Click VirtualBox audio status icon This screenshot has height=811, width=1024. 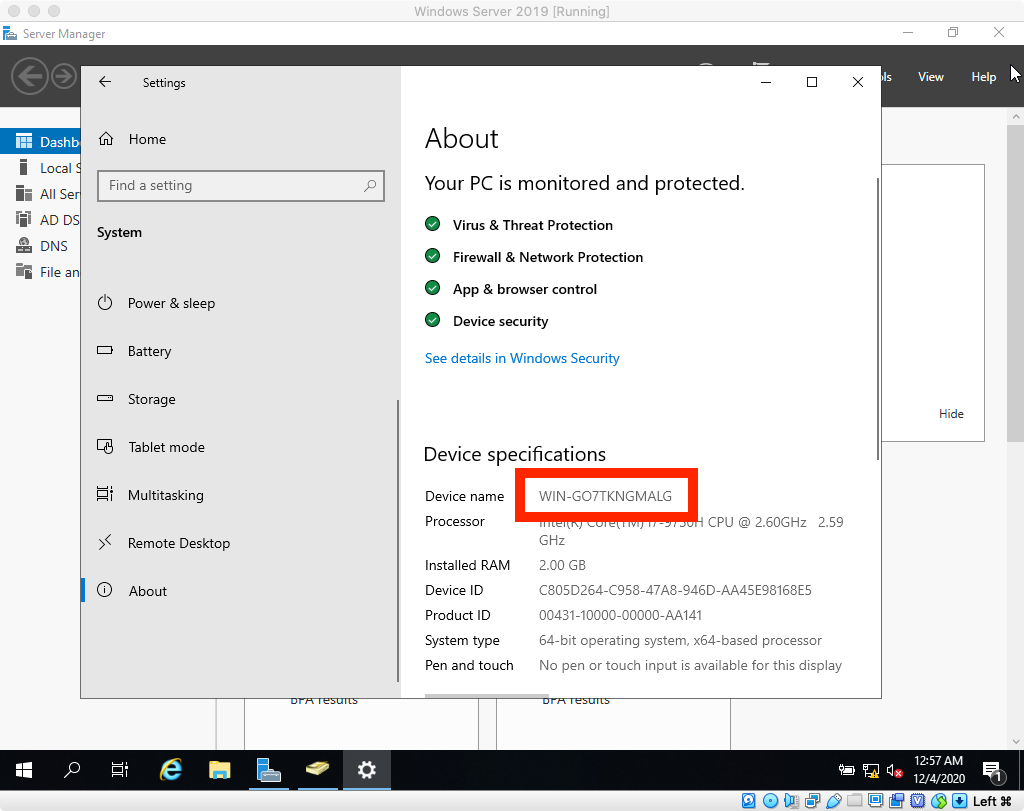point(792,801)
